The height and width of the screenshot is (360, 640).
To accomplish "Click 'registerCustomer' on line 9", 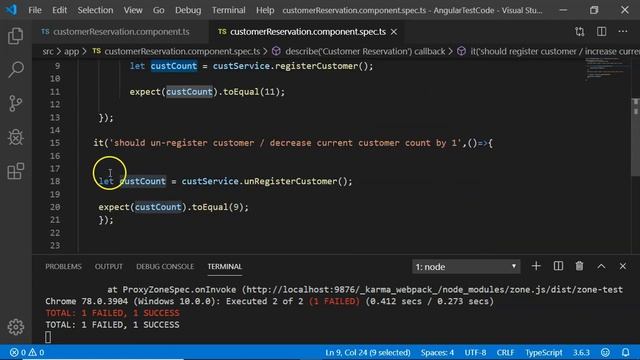I will pyautogui.click(x=317, y=66).
